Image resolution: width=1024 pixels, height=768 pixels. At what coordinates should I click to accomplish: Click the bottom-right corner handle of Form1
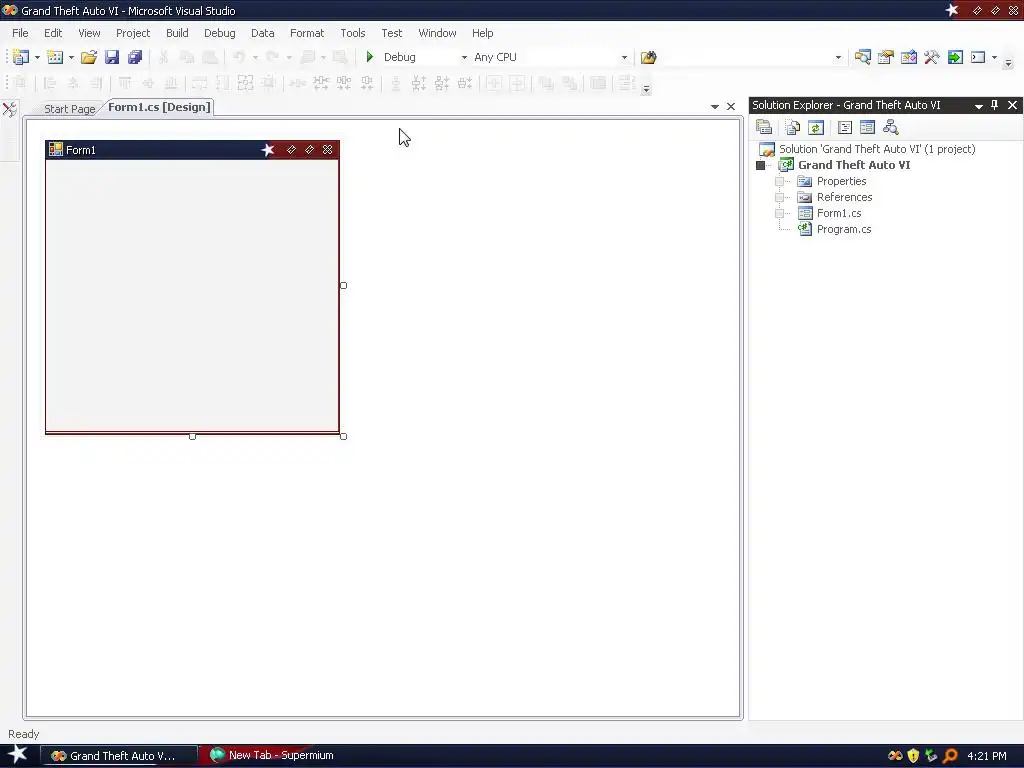[x=344, y=436]
